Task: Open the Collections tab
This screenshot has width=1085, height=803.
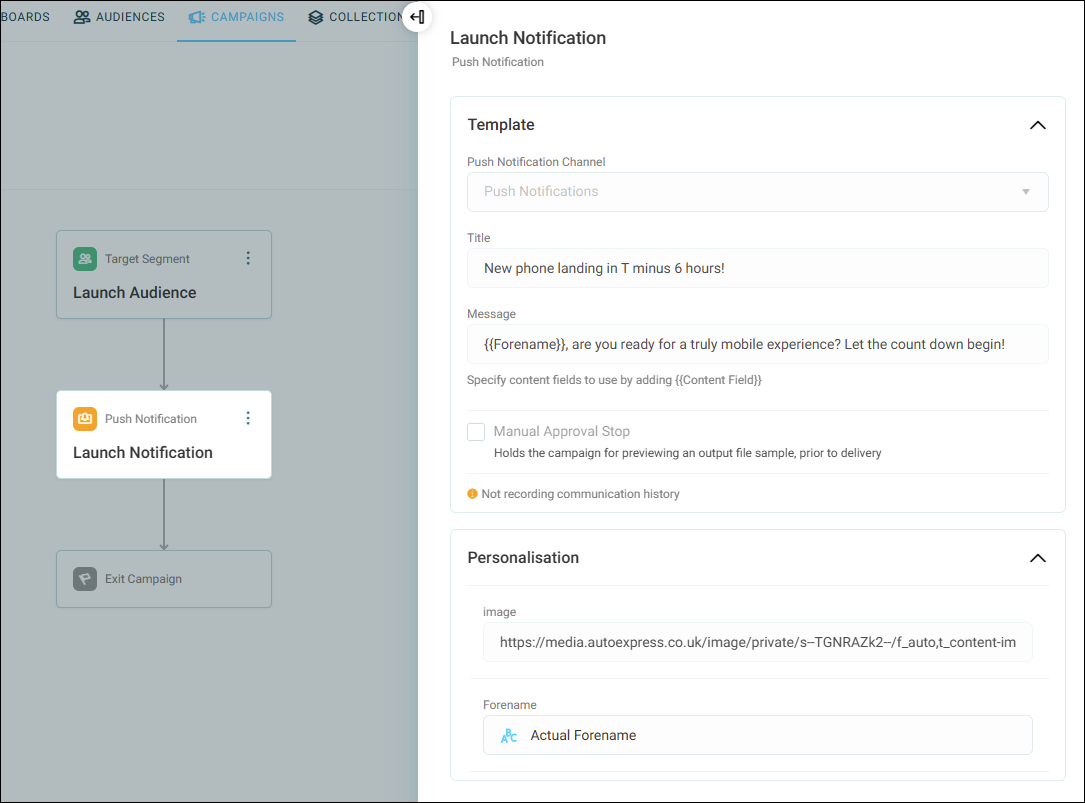Action: 356,17
